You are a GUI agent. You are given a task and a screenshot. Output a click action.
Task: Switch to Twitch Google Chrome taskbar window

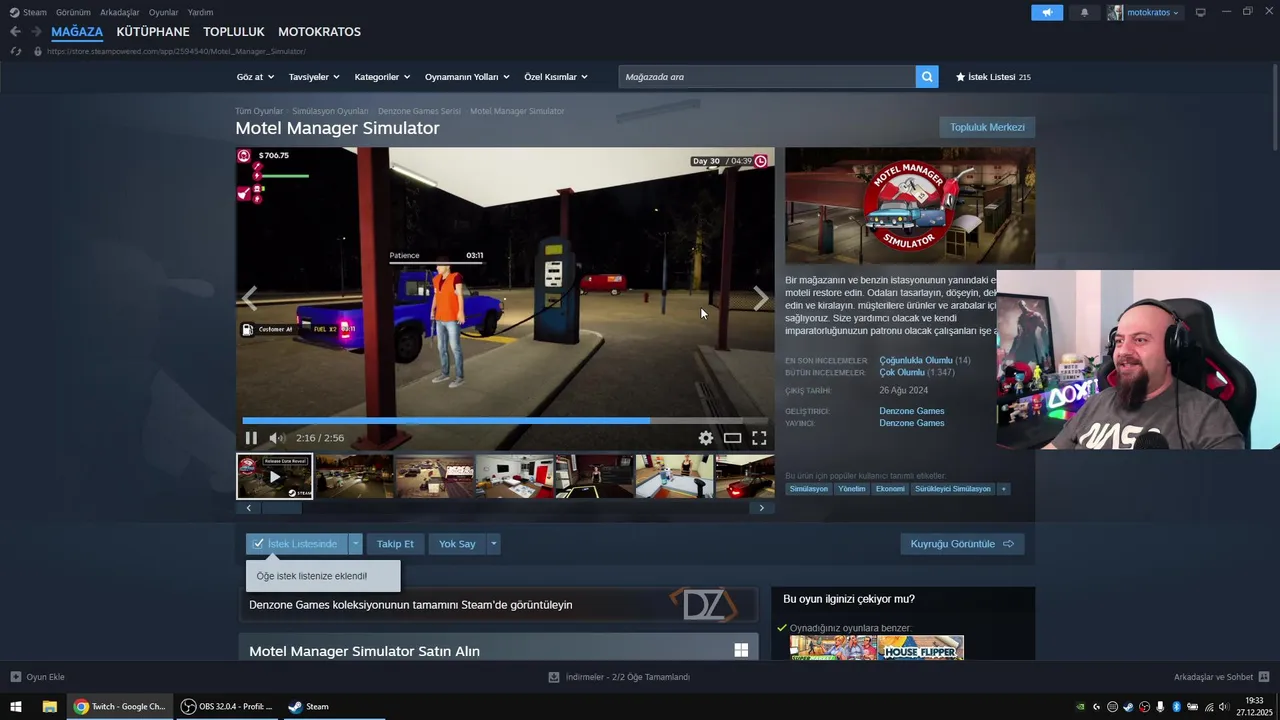pos(120,706)
